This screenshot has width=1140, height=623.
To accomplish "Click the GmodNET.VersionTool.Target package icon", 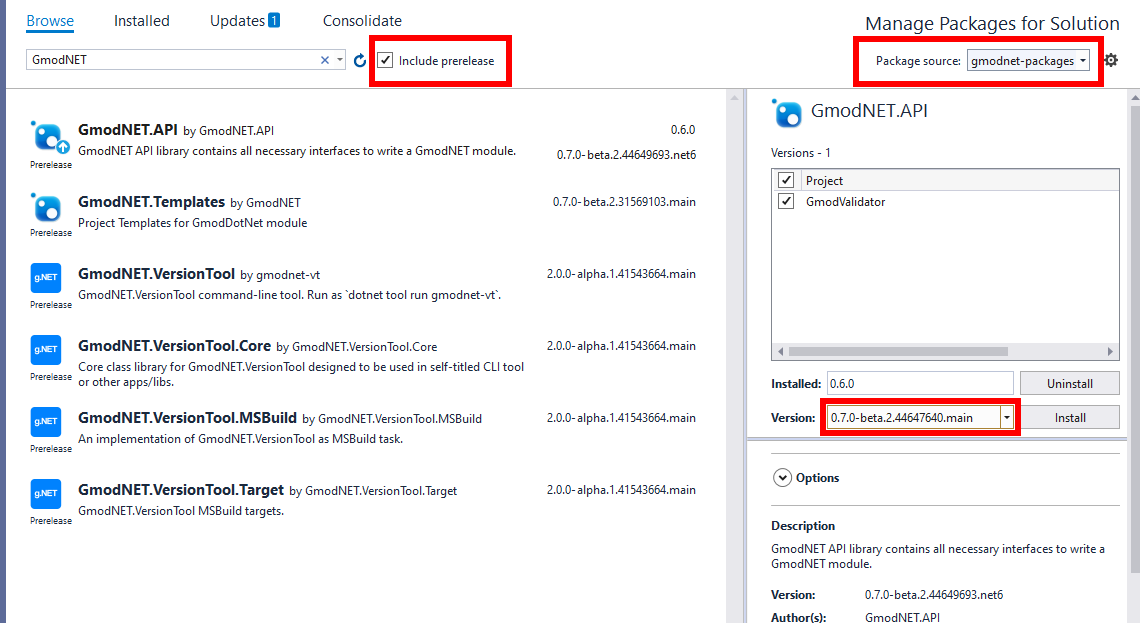I will [x=47, y=494].
